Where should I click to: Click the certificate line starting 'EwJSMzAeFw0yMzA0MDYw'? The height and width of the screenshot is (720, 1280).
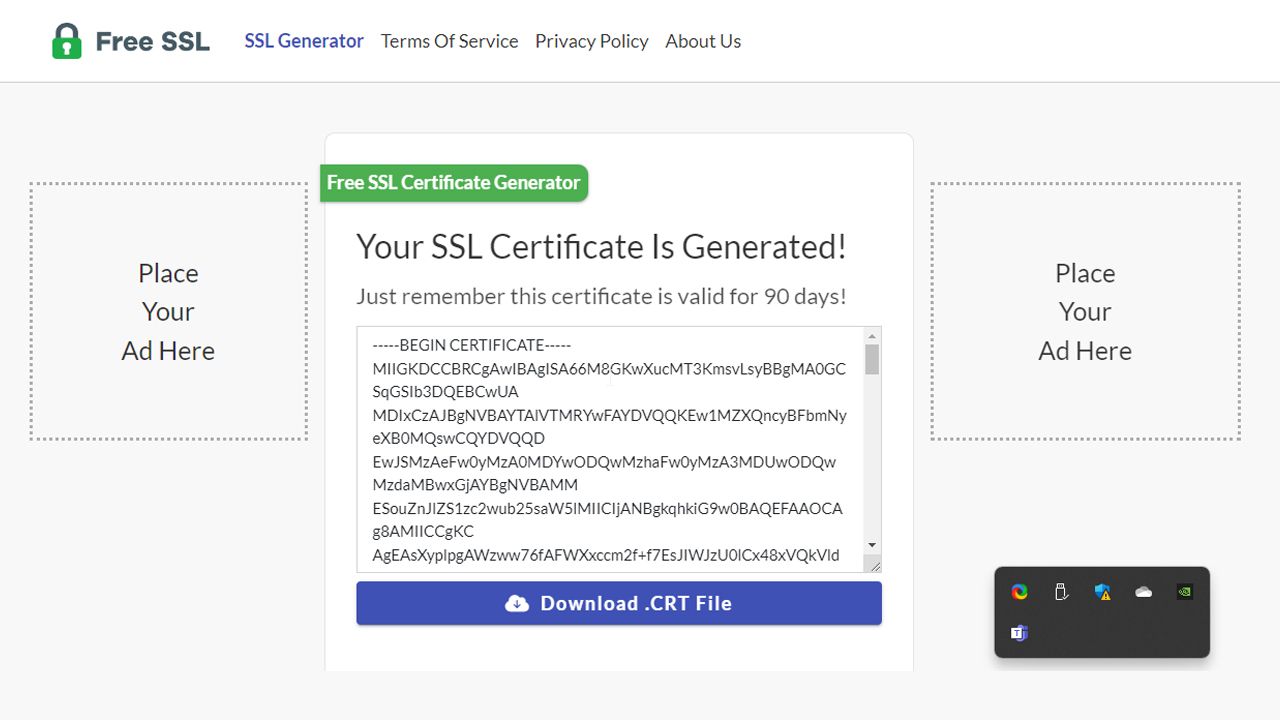604,462
